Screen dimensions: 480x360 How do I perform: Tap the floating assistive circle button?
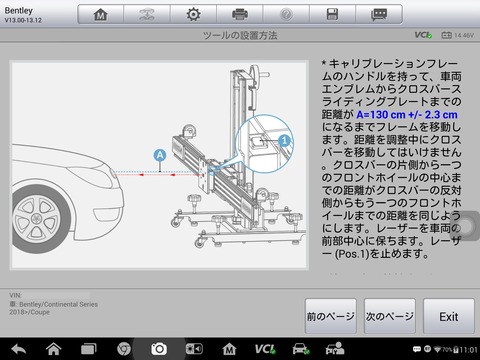(466, 226)
